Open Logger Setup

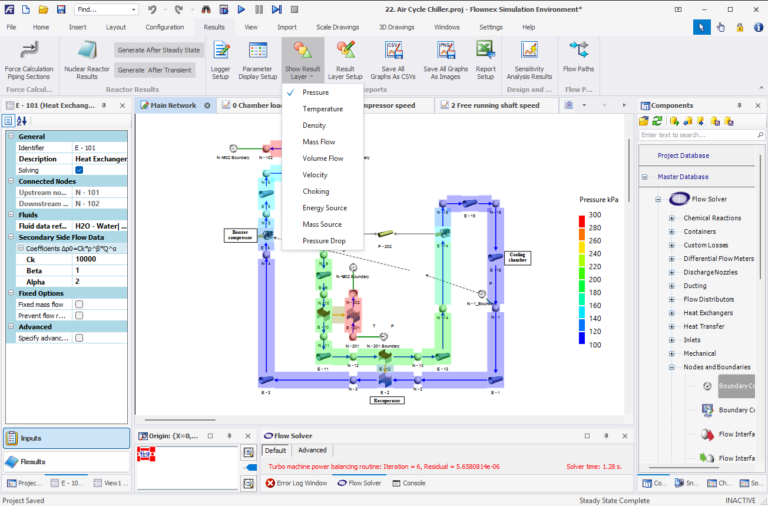(x=220, y=61)
